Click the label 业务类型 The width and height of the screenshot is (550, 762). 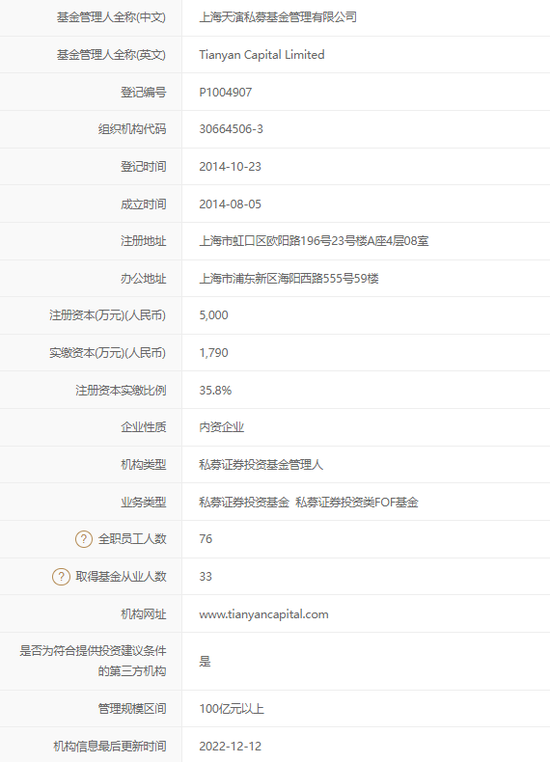click(x=143, y=502)
